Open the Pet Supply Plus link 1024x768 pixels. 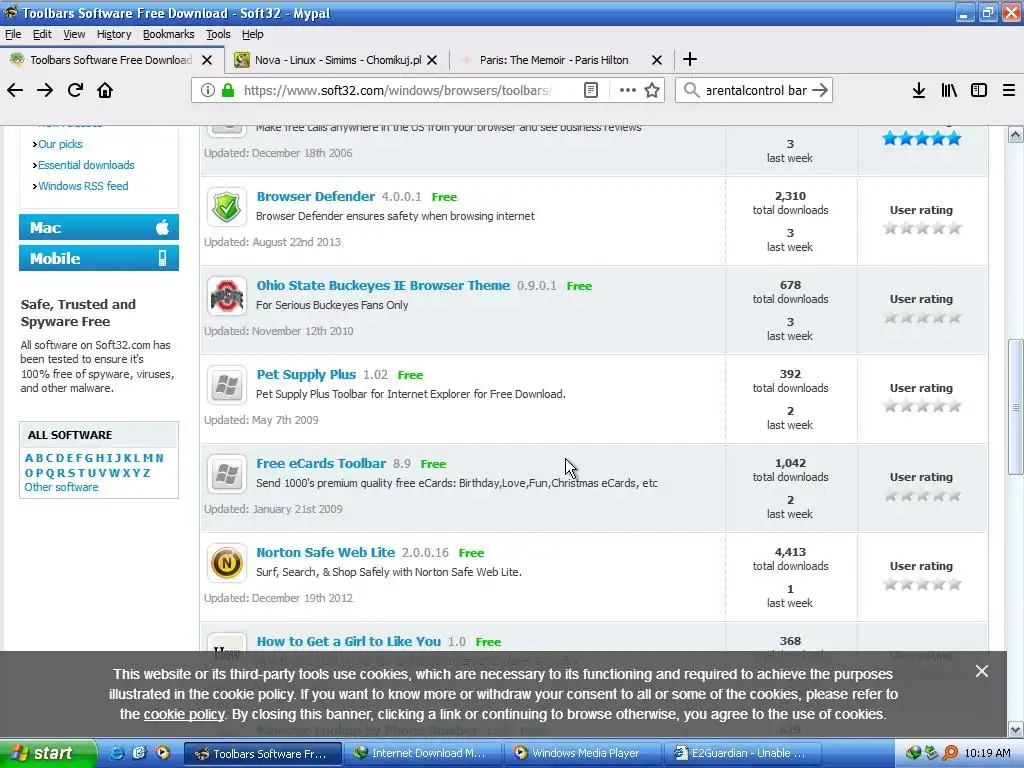tap(306, 375)
